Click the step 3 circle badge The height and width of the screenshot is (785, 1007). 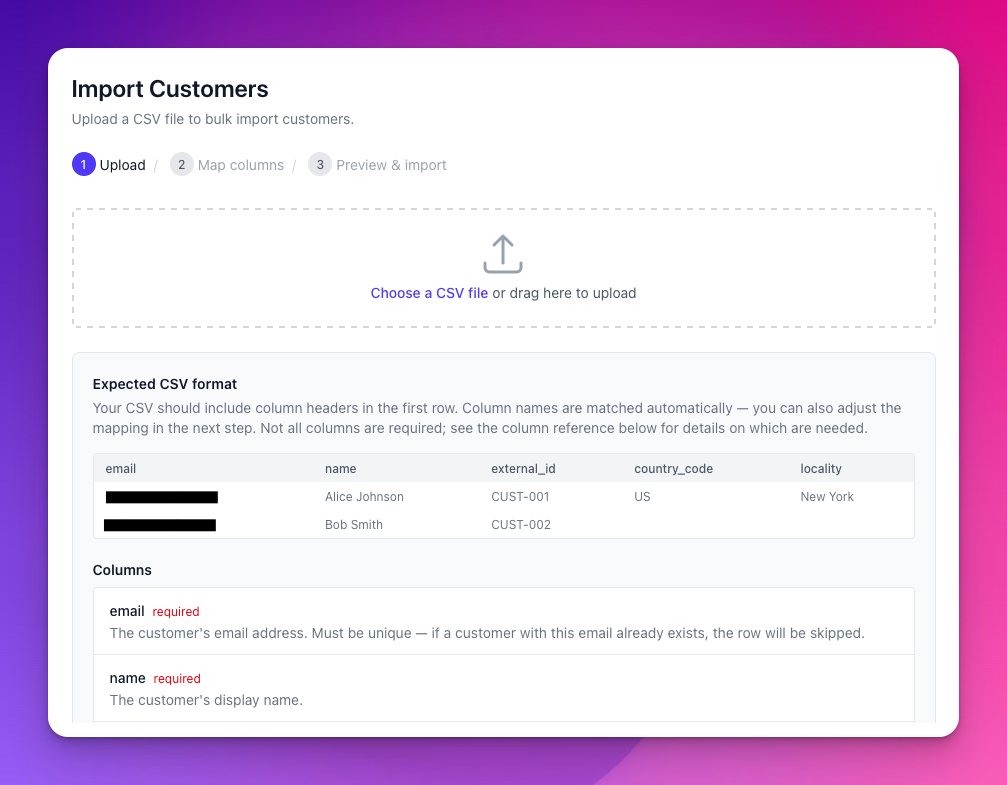pos(320,164)
